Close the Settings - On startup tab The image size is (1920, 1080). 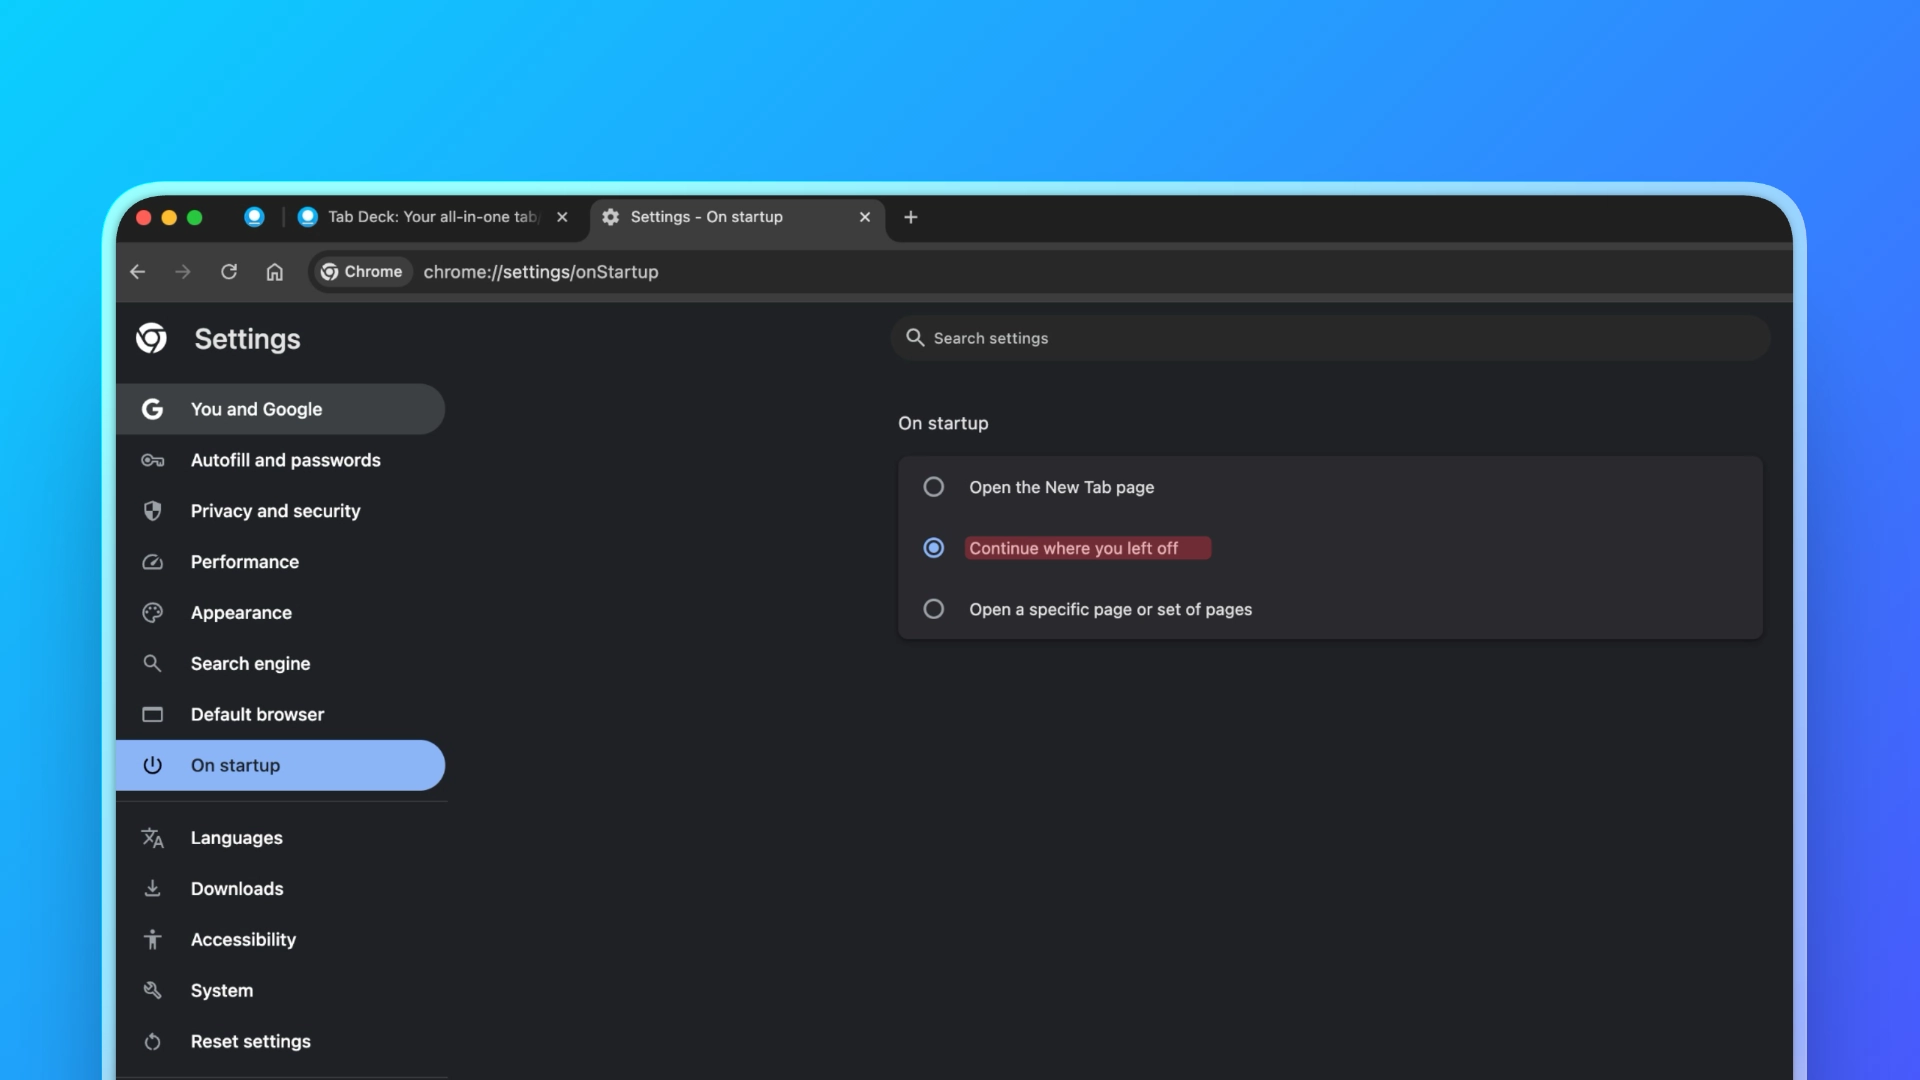[865, 217]
